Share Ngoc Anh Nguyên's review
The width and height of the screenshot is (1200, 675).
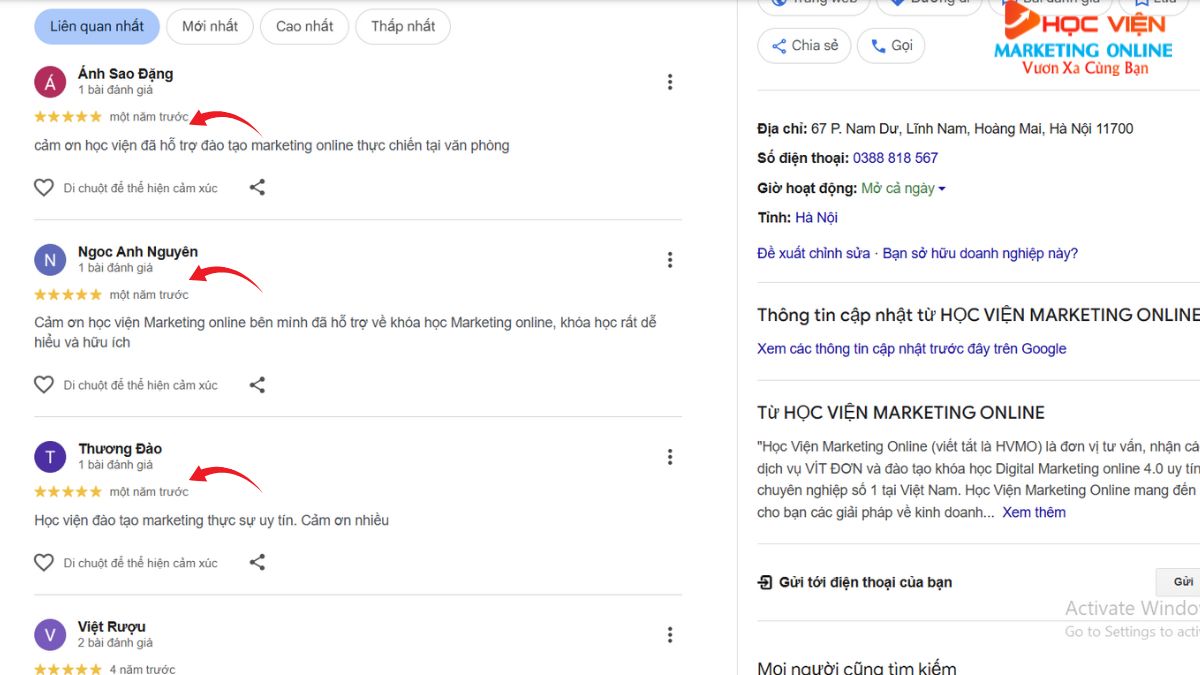coord(257,385)
